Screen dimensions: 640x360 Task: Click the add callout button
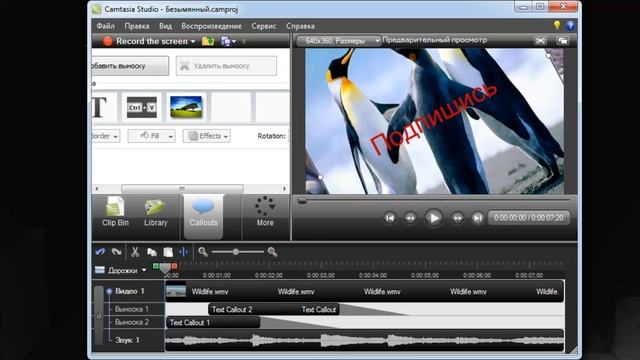click(x=130, y=66)
